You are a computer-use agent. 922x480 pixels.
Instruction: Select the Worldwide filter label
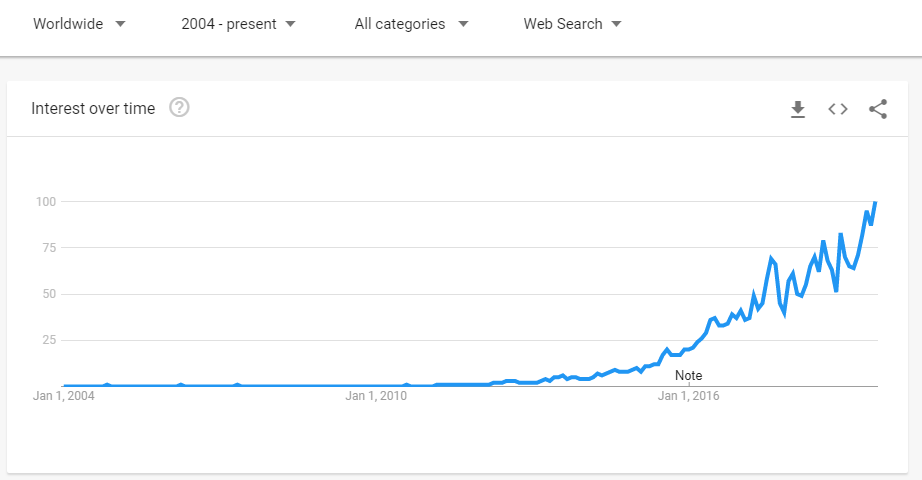[68, 24]
